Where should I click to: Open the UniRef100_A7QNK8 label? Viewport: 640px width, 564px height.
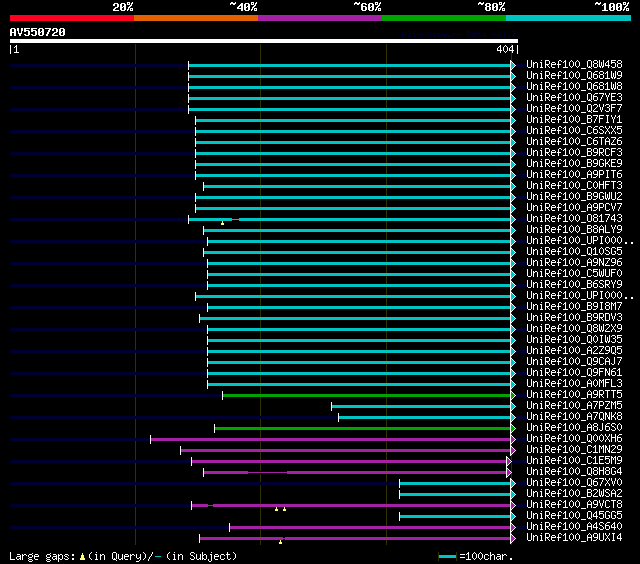coord(574,417)
